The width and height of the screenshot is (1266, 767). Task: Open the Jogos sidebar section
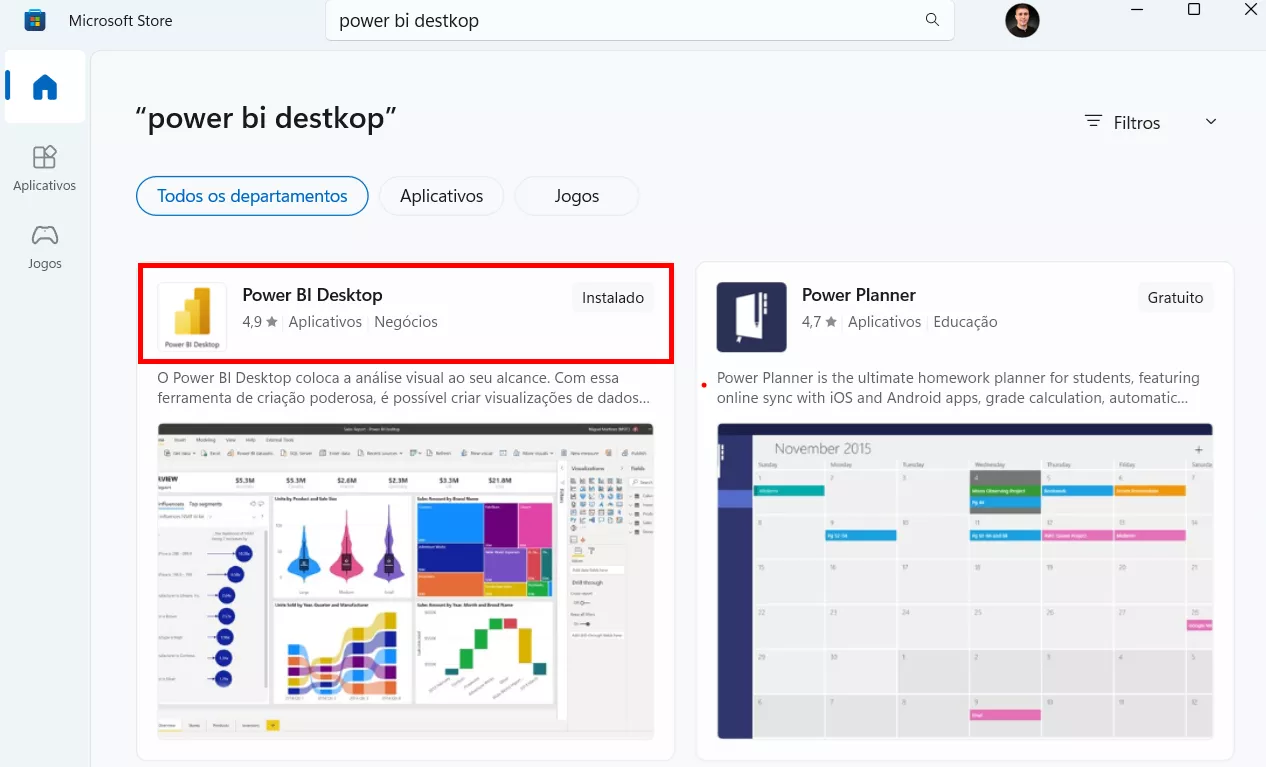[x=45, y=247]
